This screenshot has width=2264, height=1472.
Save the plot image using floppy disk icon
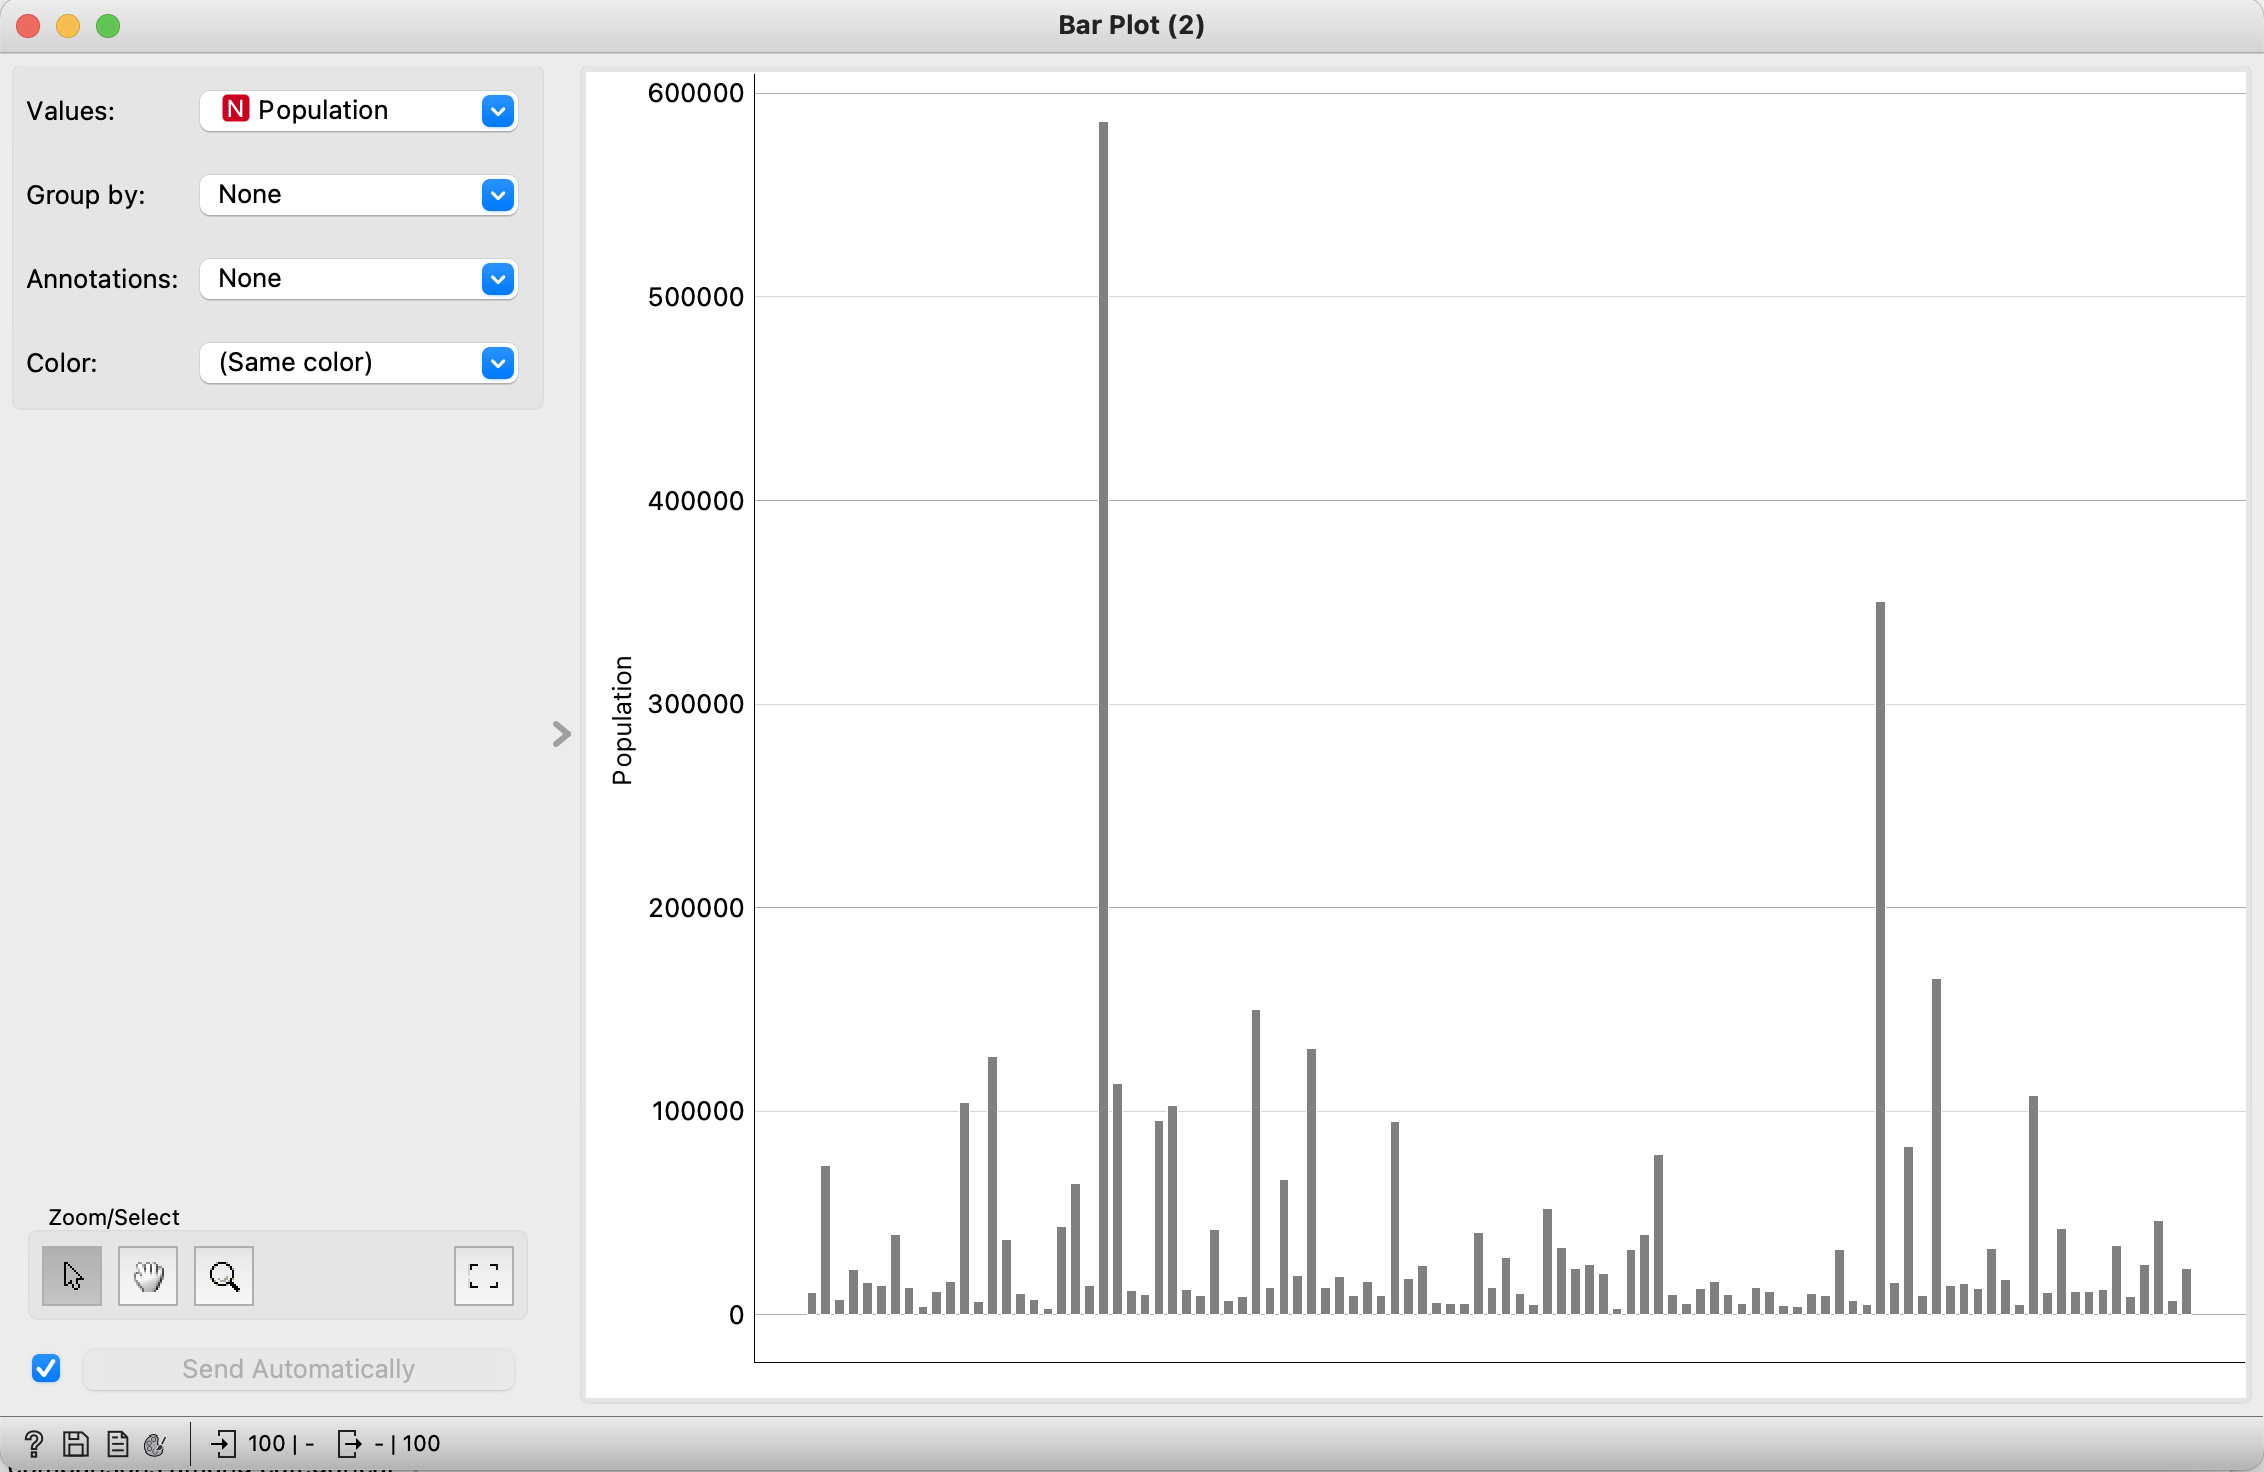coord(75,1443)
